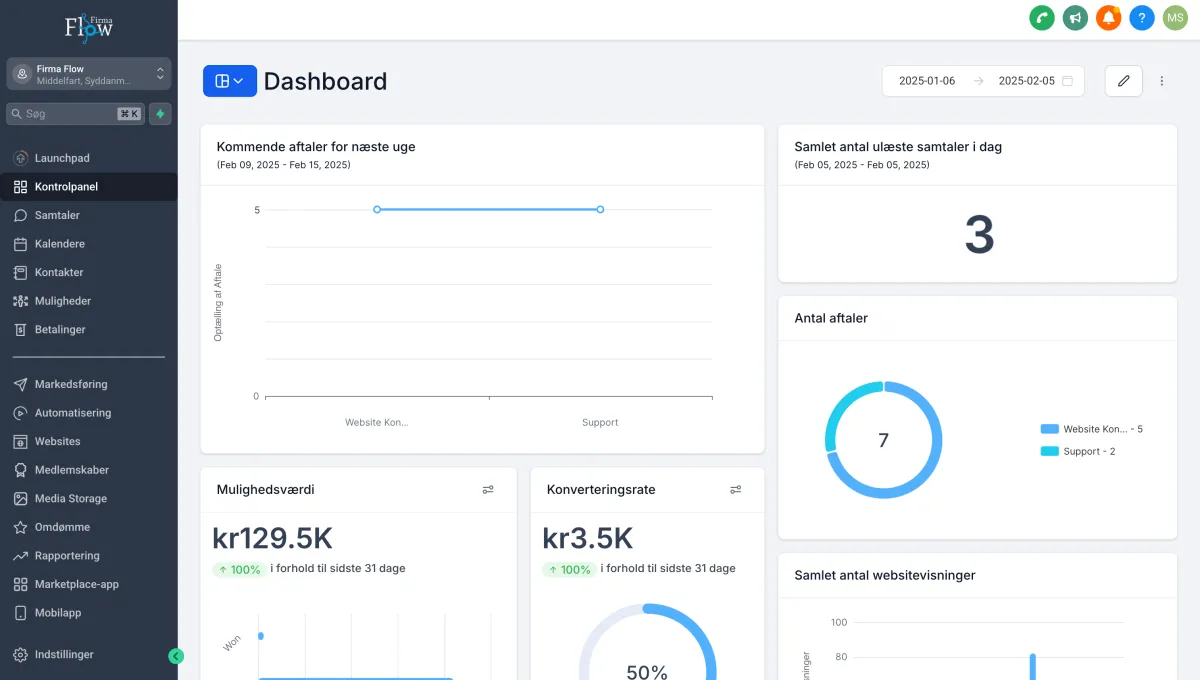This screenshot has width=1200, height=680.
Task: Click the Firma Flow logo
Action: (89, 26)
